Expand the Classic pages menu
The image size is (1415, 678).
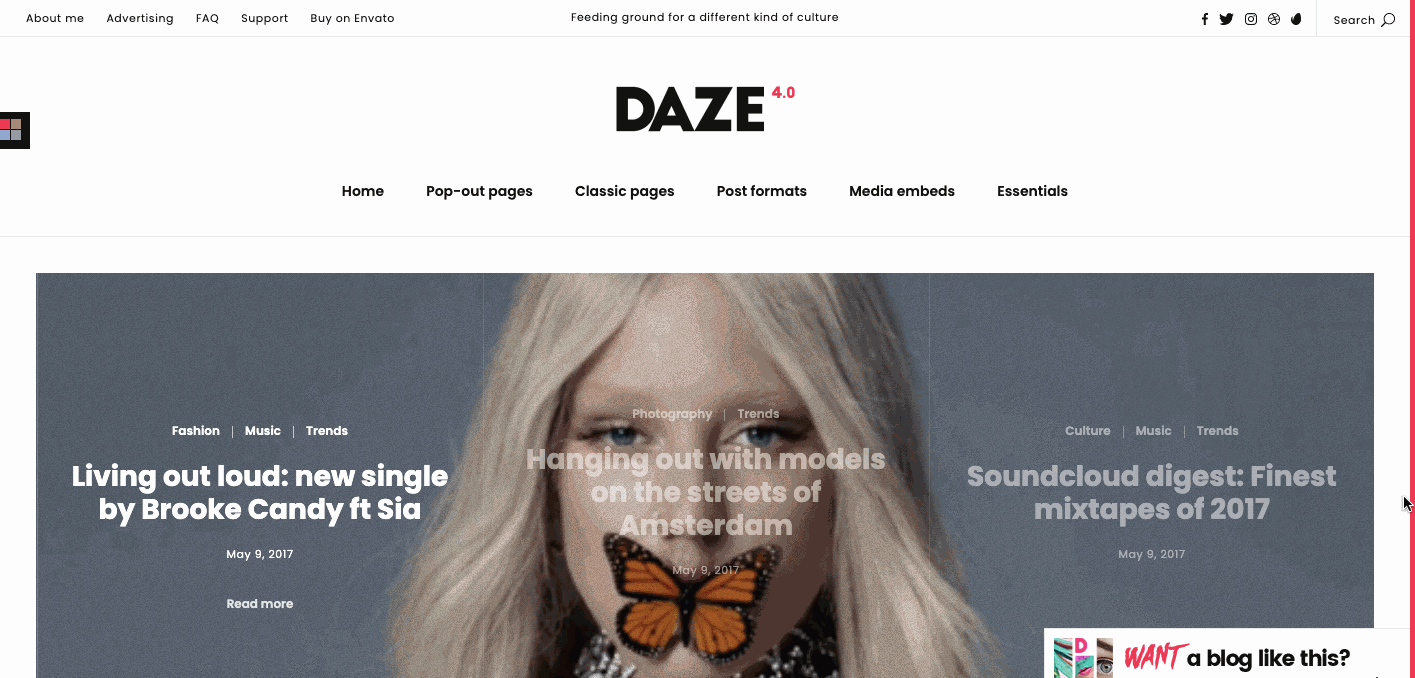pyautogui.click(x=625, y=191)
